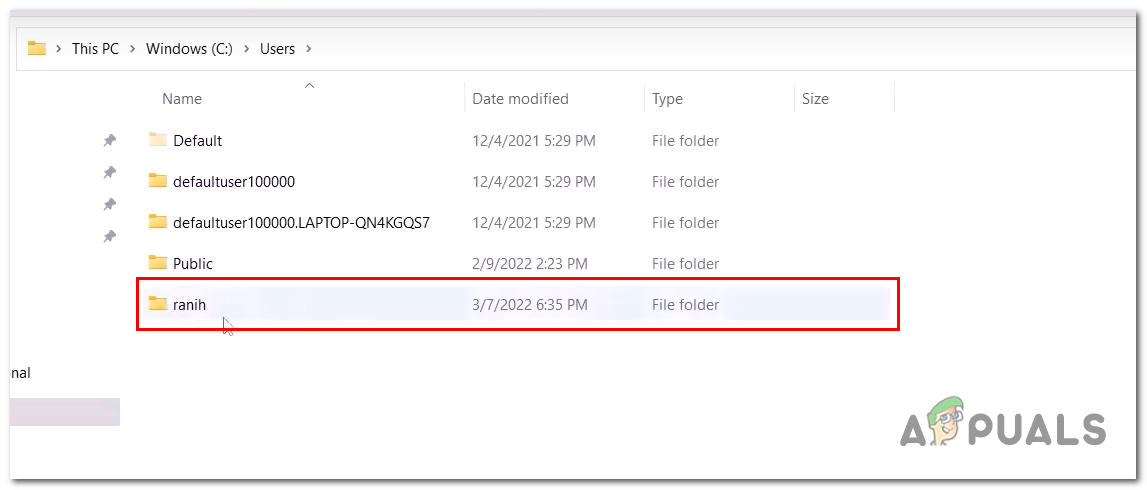1147x490 pixels.
Task: Click Public folder icon
Action: 158,262
